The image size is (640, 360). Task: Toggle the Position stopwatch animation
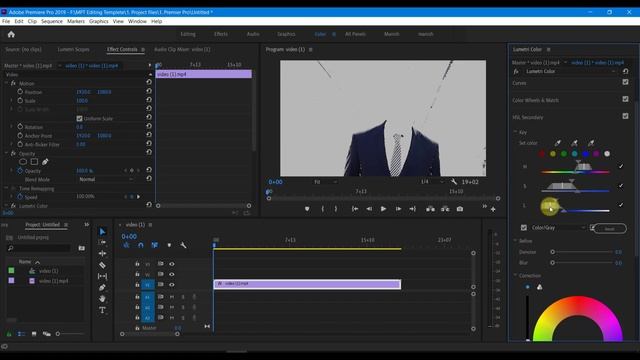[x=20, y=92]
